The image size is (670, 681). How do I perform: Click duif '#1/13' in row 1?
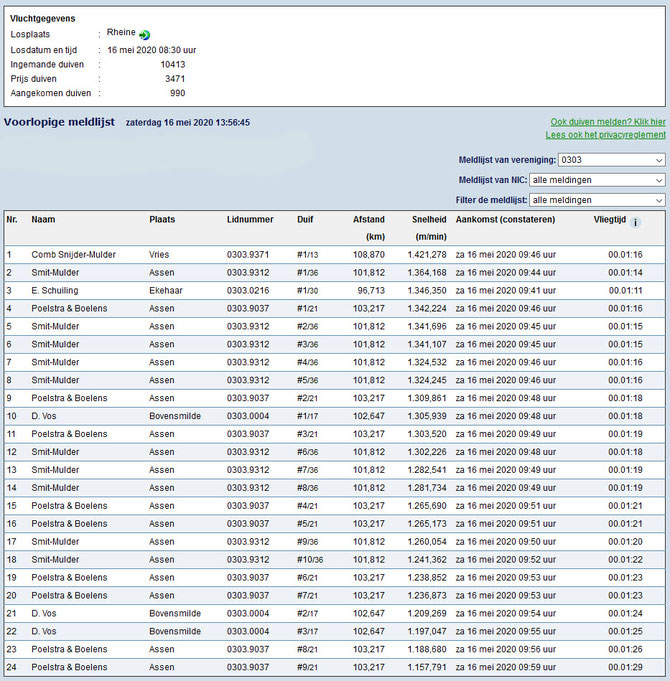[307, 255]
